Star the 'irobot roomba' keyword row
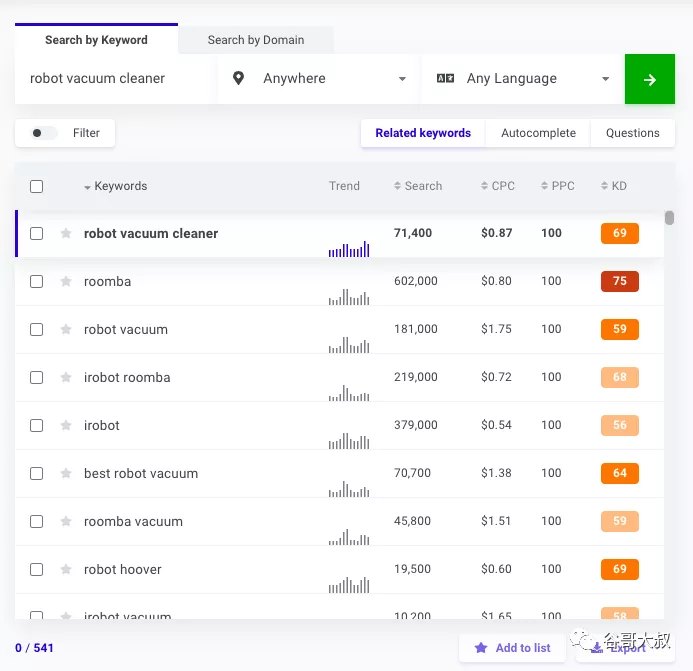This screenshot has height=671, width=693. [x=66, y=377]
